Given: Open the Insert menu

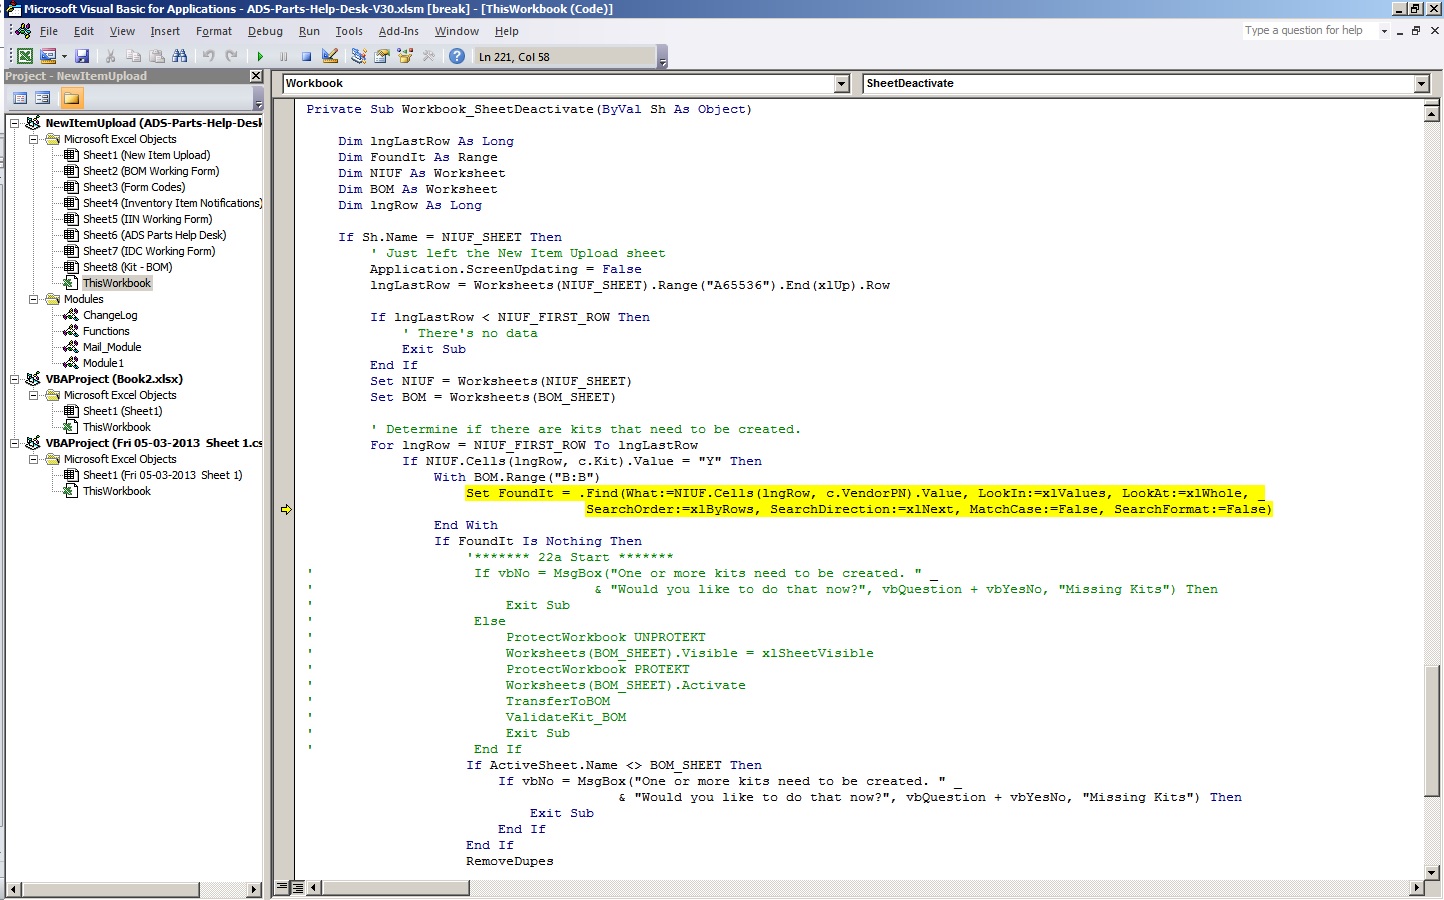Looking at the screenshot, I should [165, 31].
